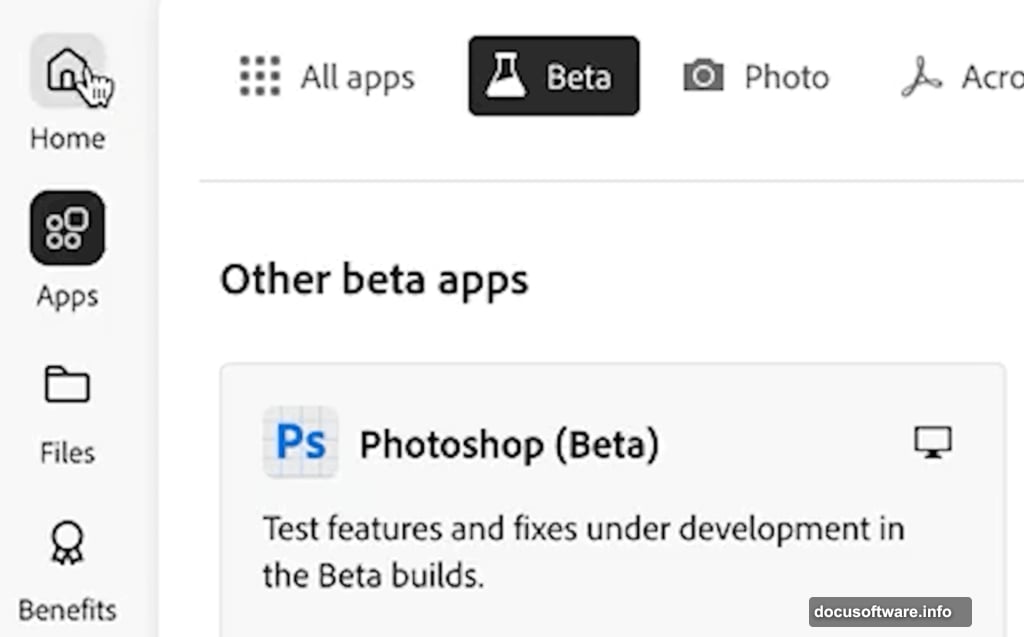Click the desktop monitor icon on Photoshop card

click(933, 442)
